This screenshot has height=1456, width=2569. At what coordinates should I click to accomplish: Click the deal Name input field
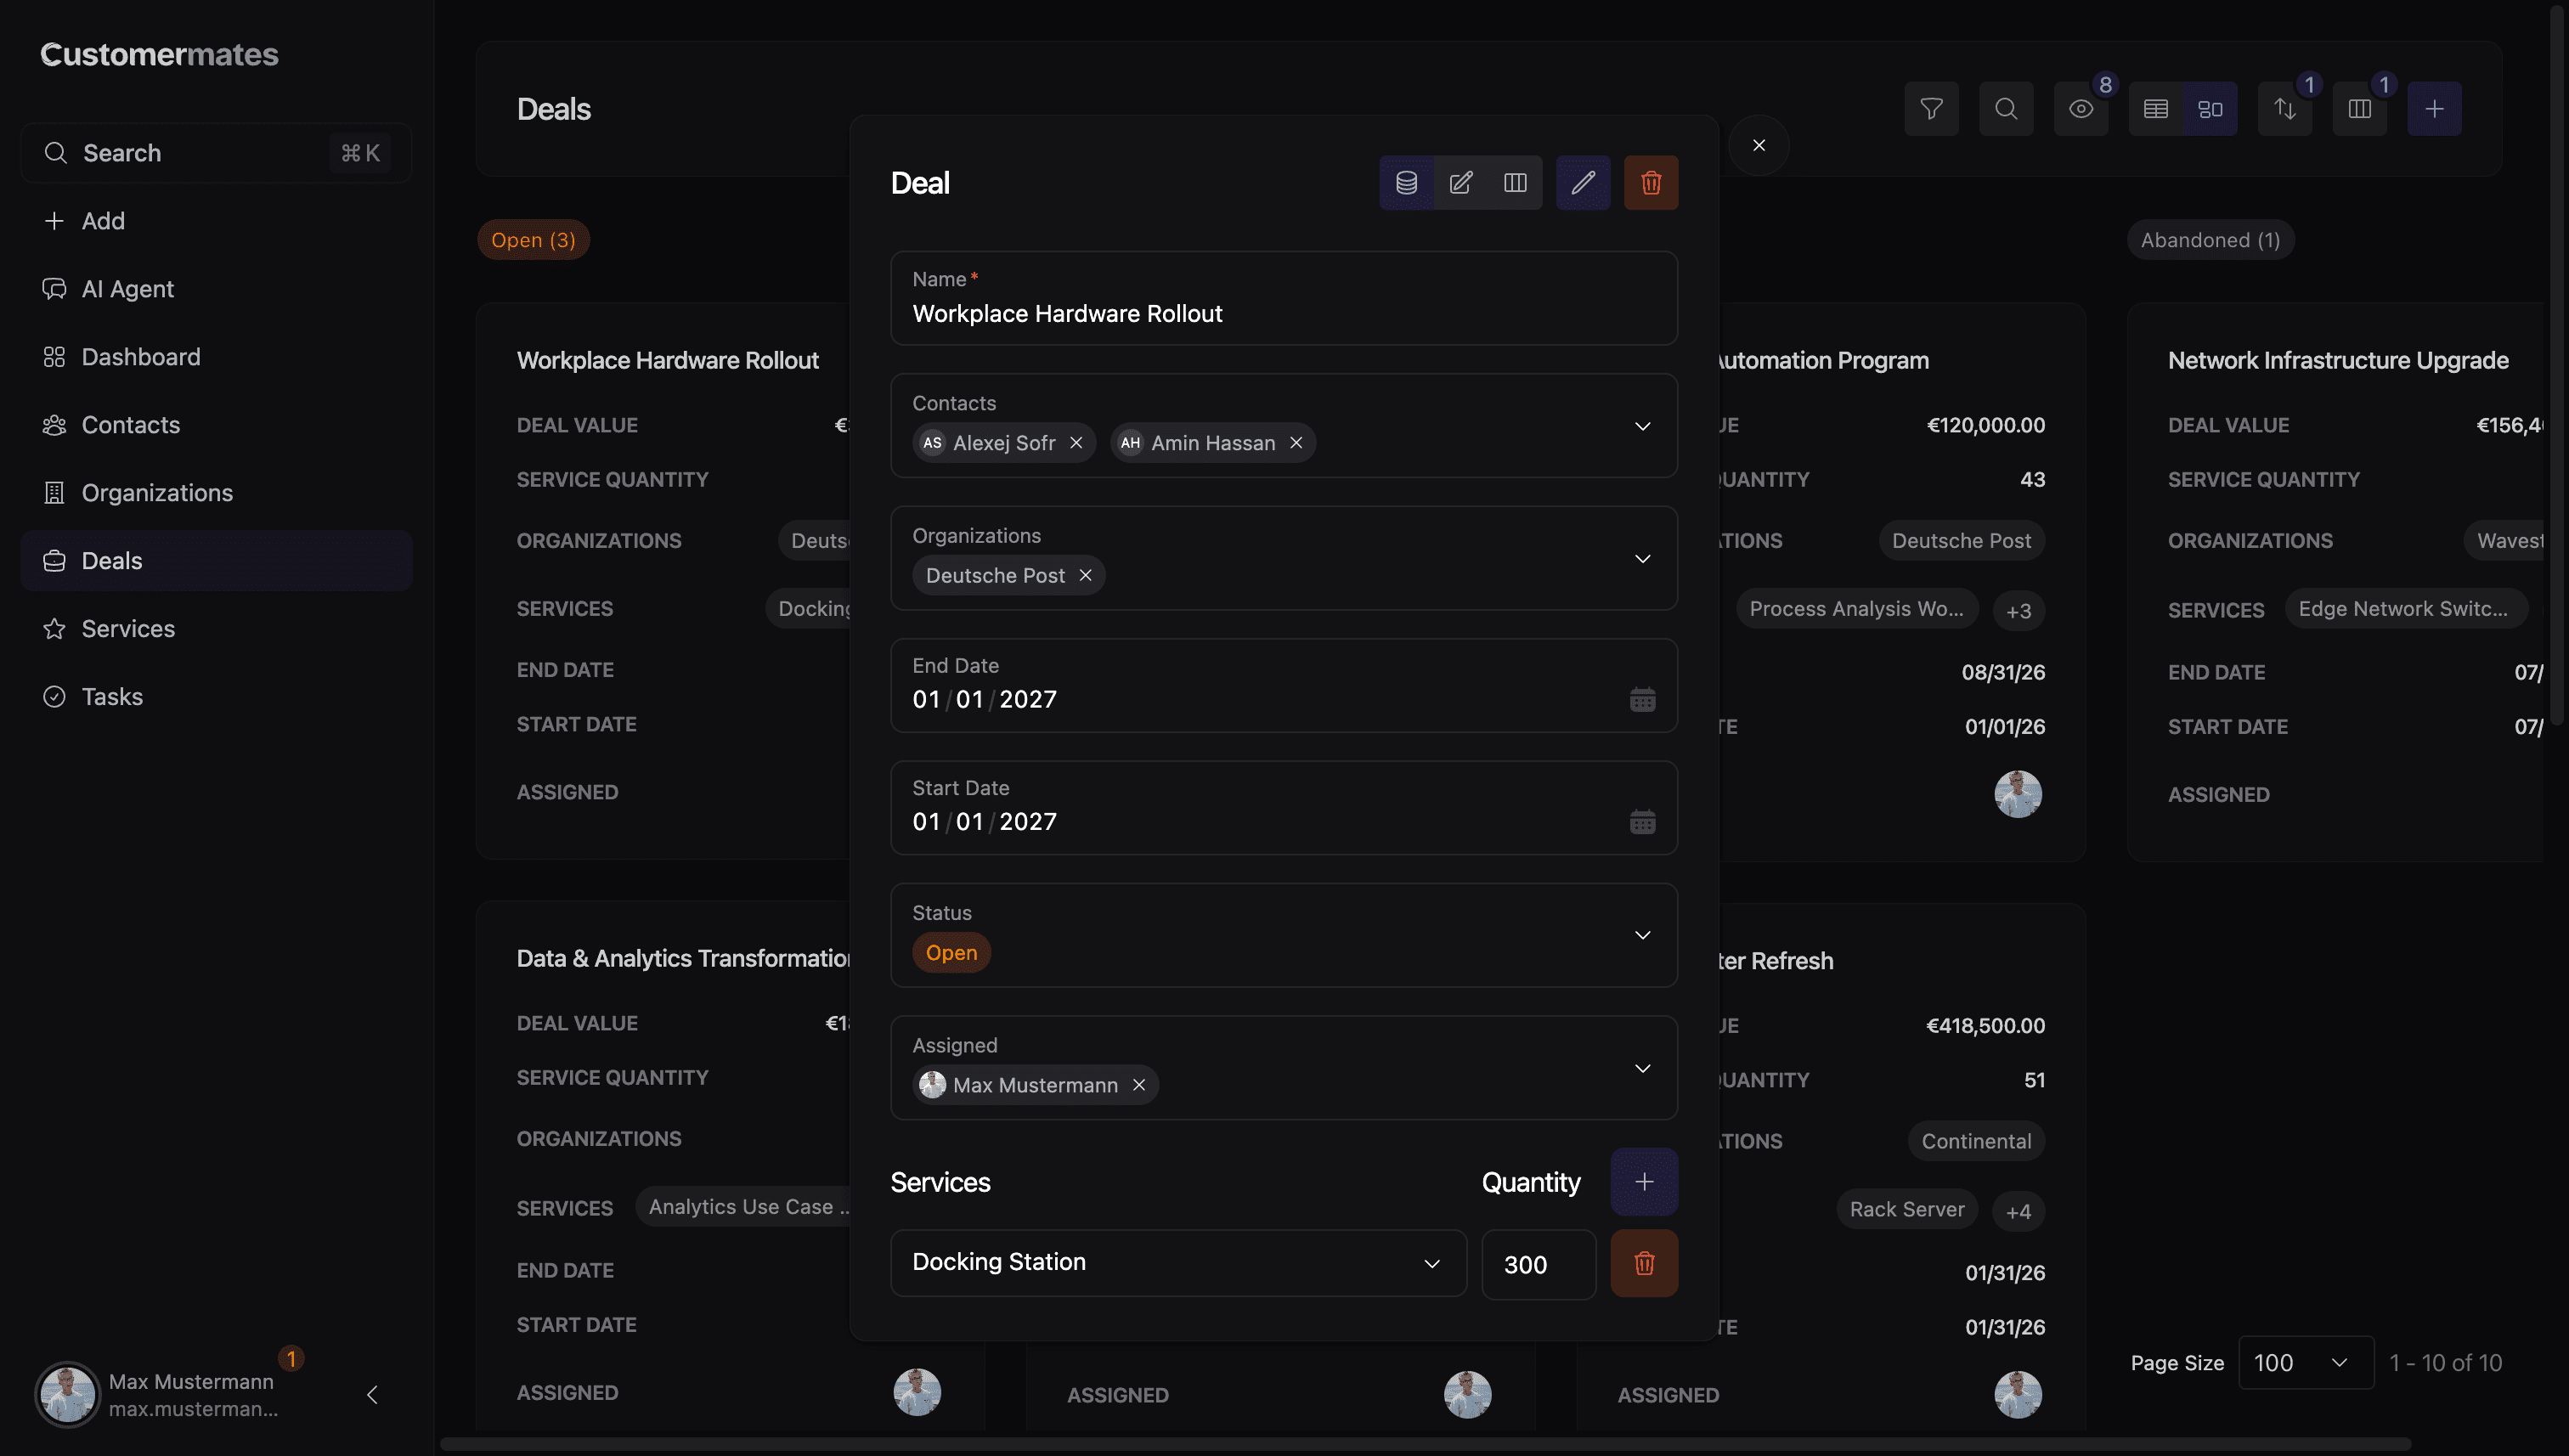[x=1283, y=314]
